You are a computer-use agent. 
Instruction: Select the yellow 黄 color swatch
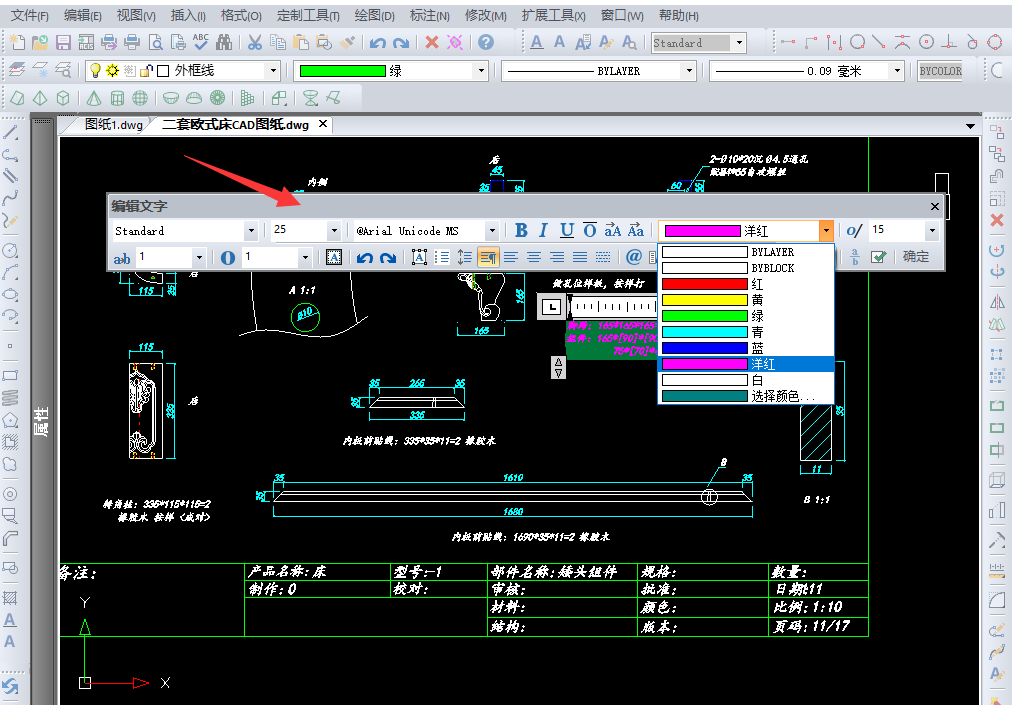(705, 300)
